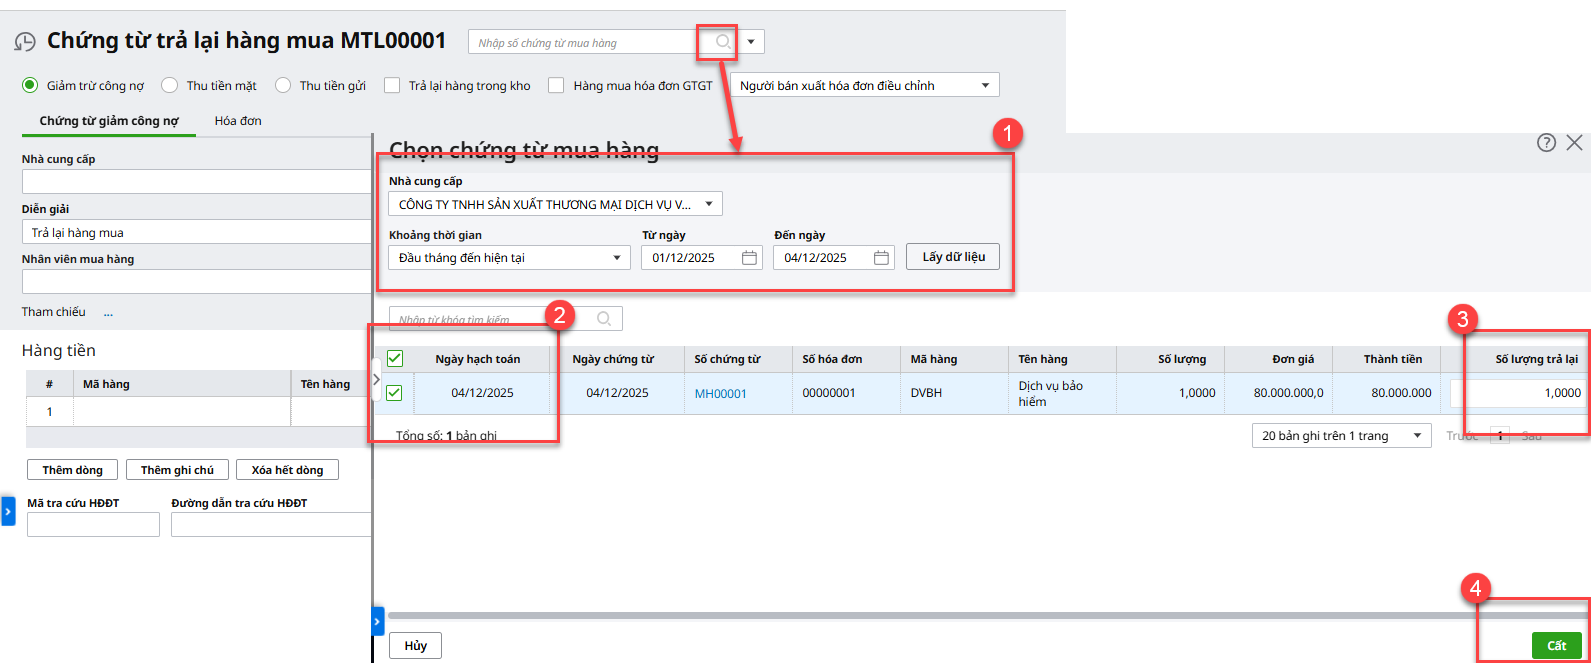Click the green Cất save button
The width and height of the screenshot is (1591, 663).
click(x=1556, y=645)
